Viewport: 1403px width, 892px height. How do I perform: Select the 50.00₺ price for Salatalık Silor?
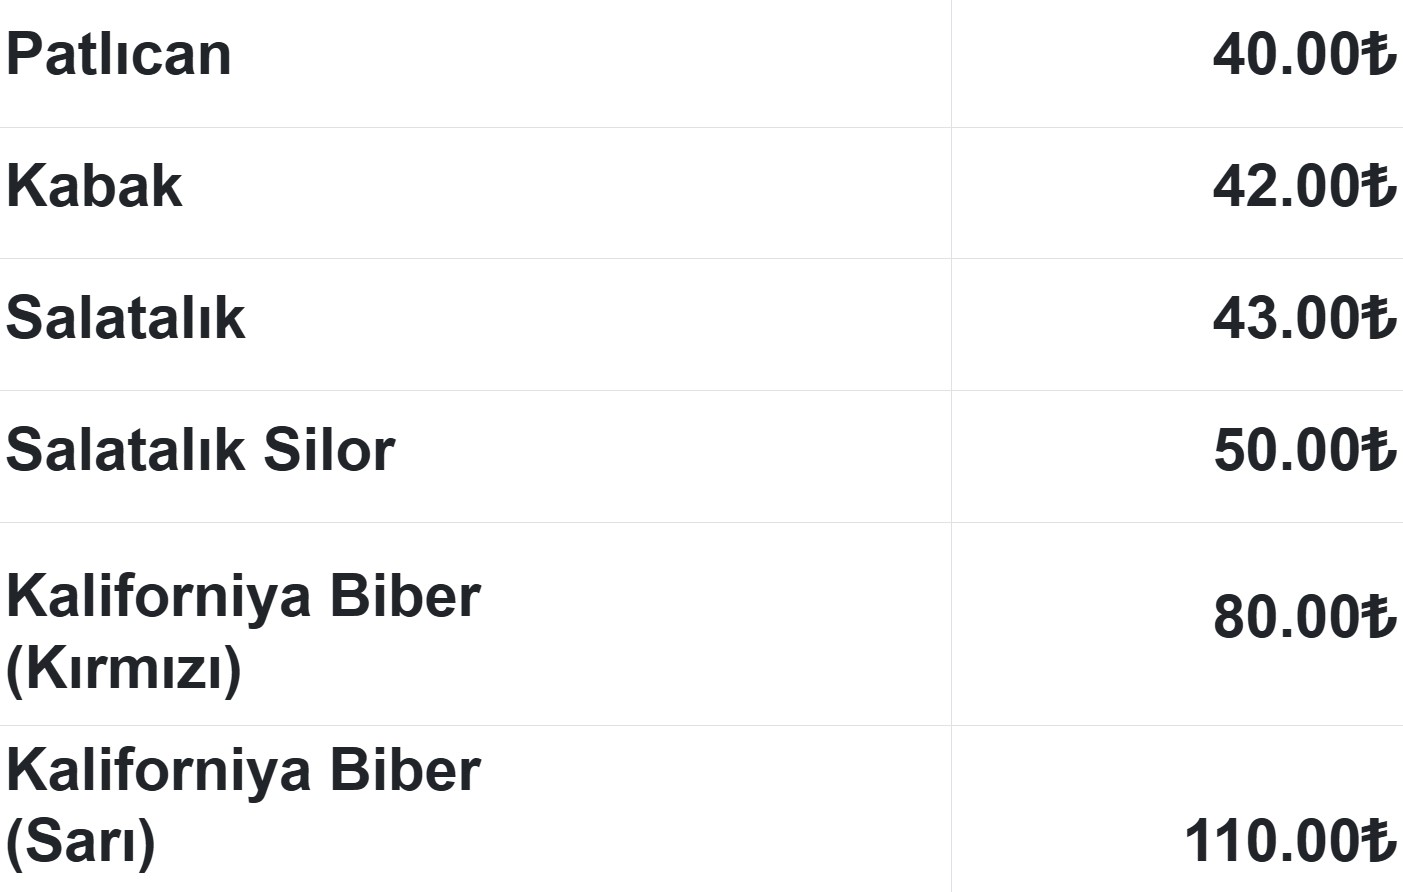(x=1303, y=451)
